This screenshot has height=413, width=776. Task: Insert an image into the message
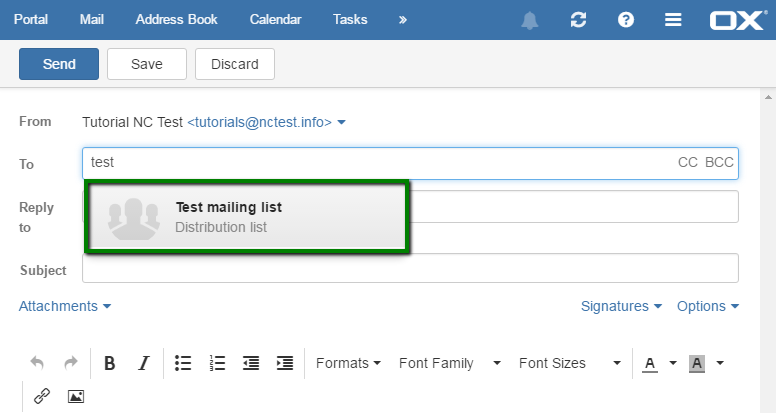(x=76, y=396)
